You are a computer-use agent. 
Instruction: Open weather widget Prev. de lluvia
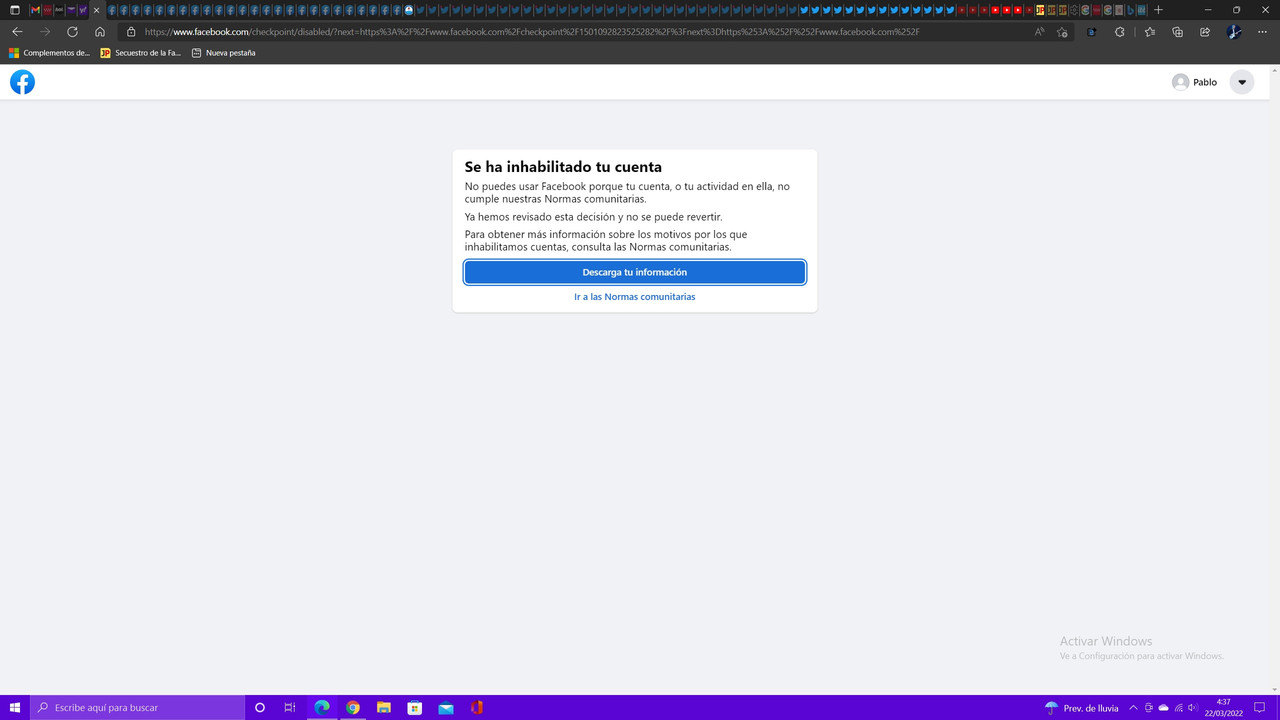point(1082,708)
